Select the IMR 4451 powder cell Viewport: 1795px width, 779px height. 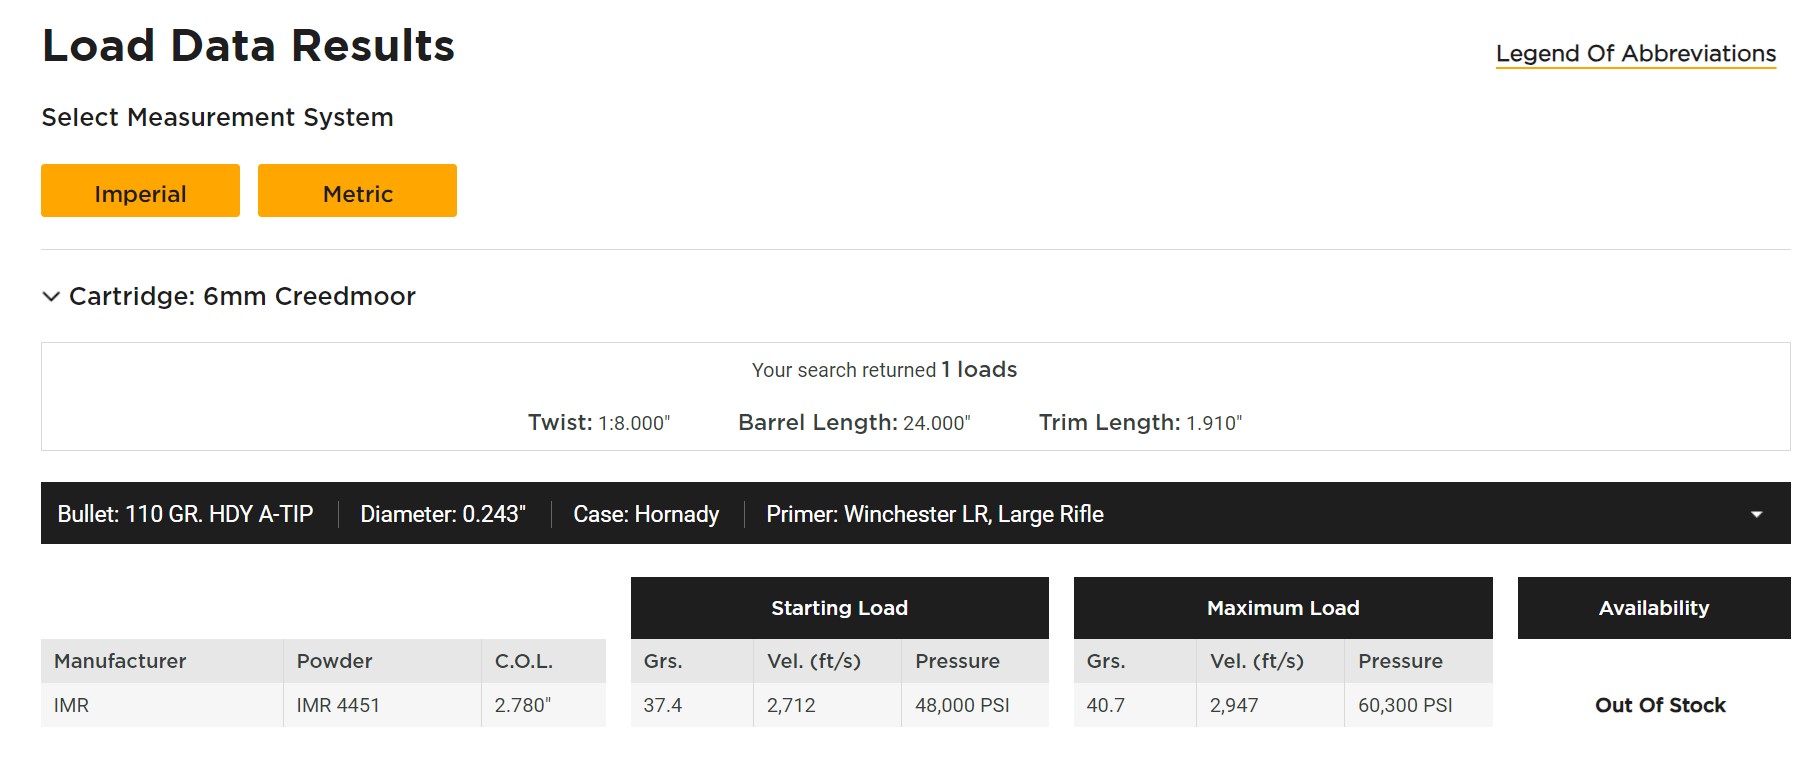coord(338,705)
